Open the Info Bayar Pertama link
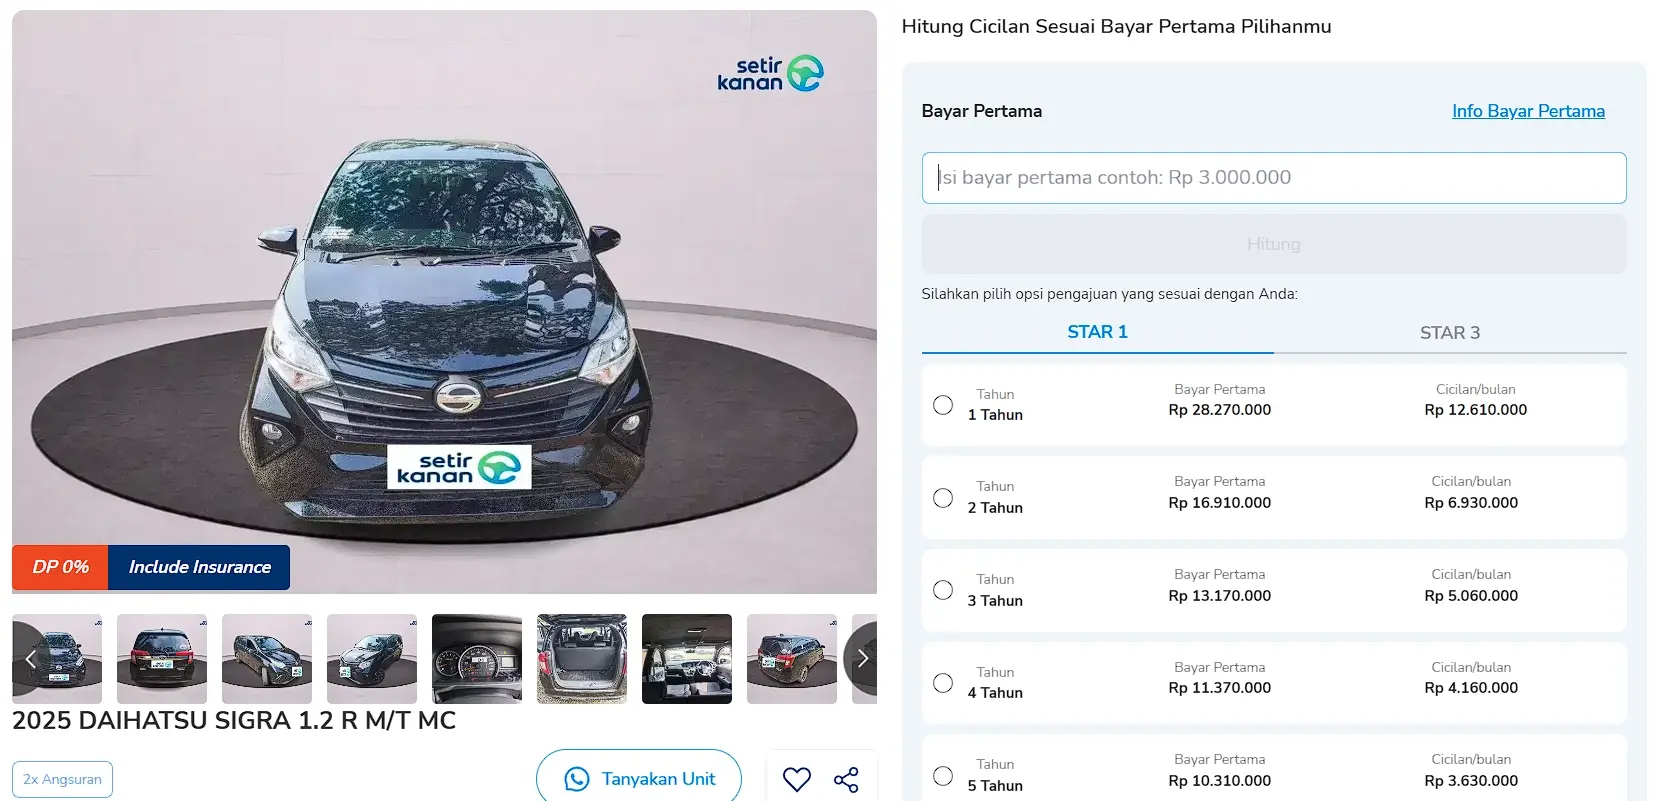Screen dimensions: 1657x801 click(1528, 111)
